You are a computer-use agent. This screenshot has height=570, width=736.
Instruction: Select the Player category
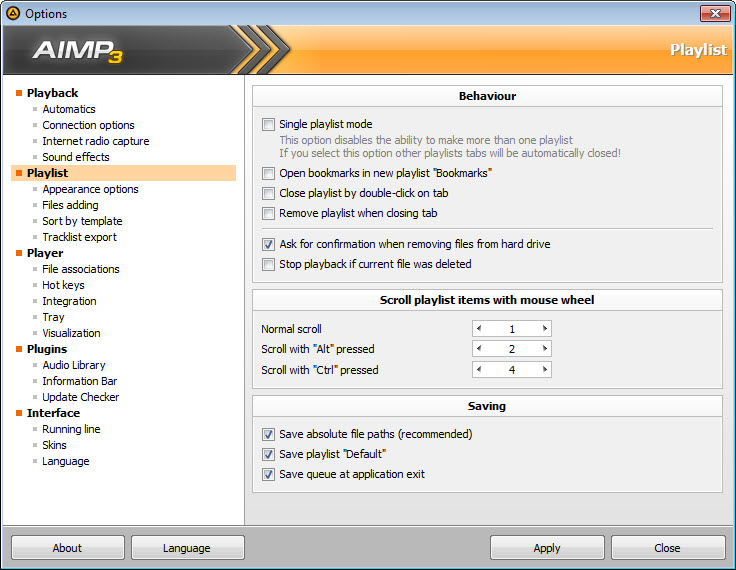45,253
